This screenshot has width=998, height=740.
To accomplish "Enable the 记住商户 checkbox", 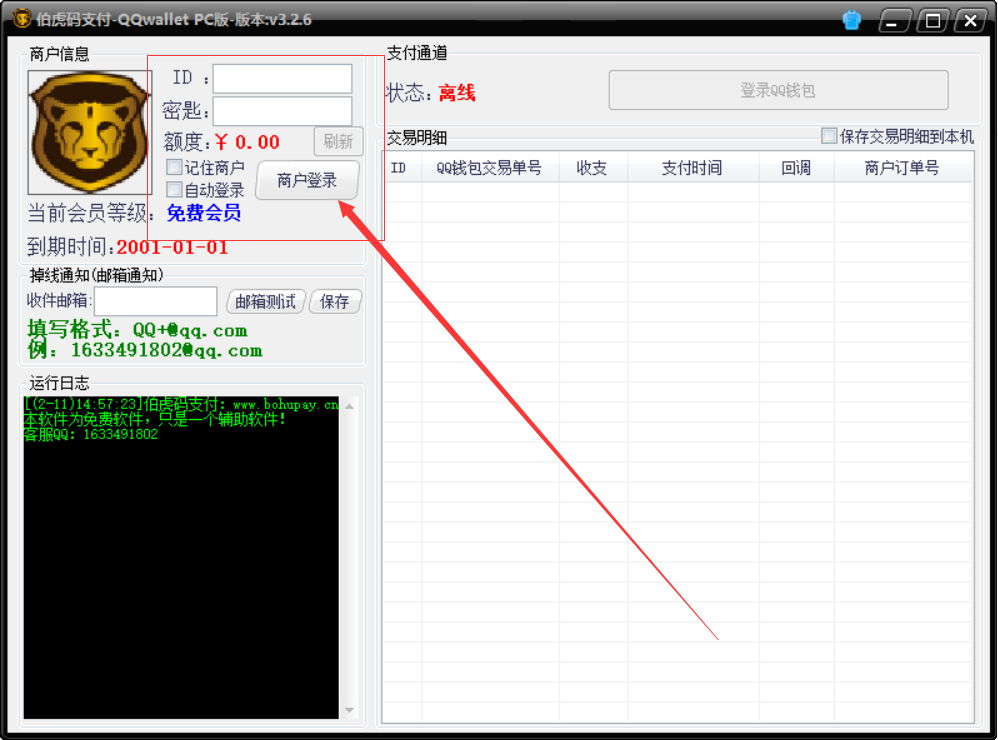I will (x=173, y=167).
